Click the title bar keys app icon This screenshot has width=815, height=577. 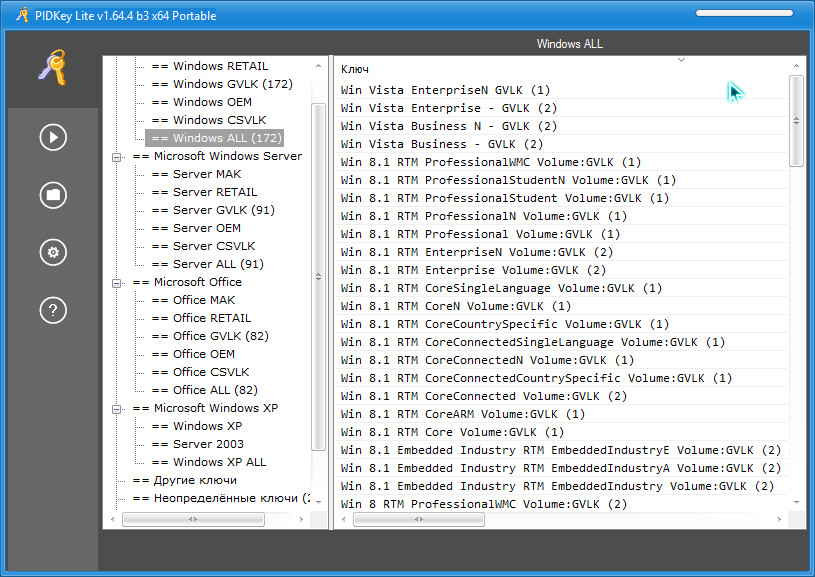pos(22,15)
